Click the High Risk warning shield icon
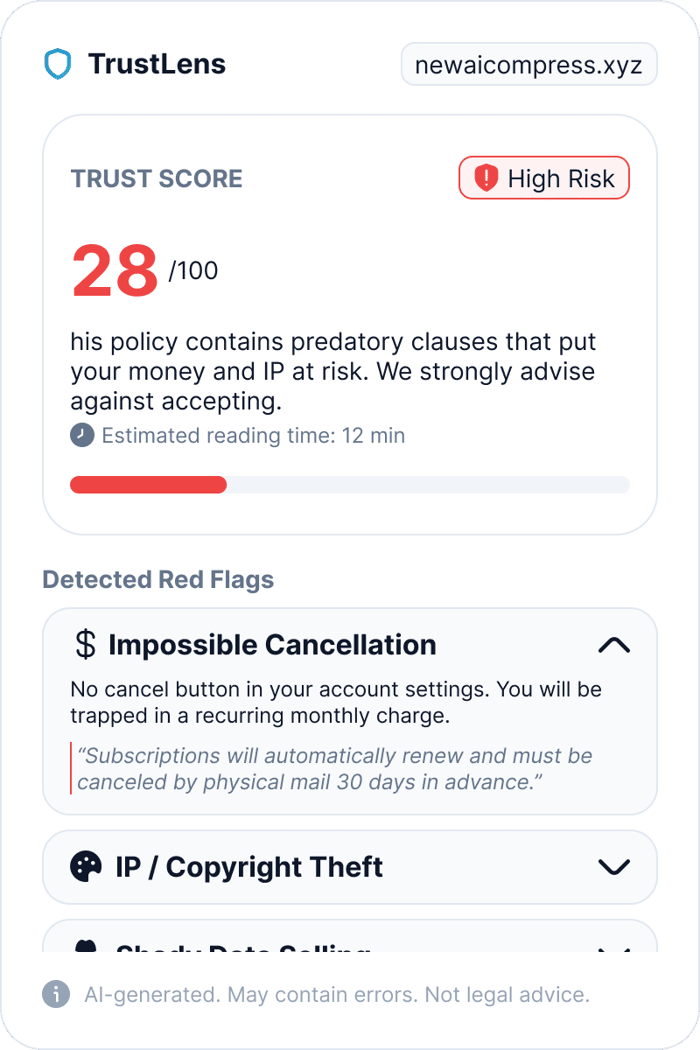Image resolution: width=700 pixels, height=1050 pixels. 486,178
